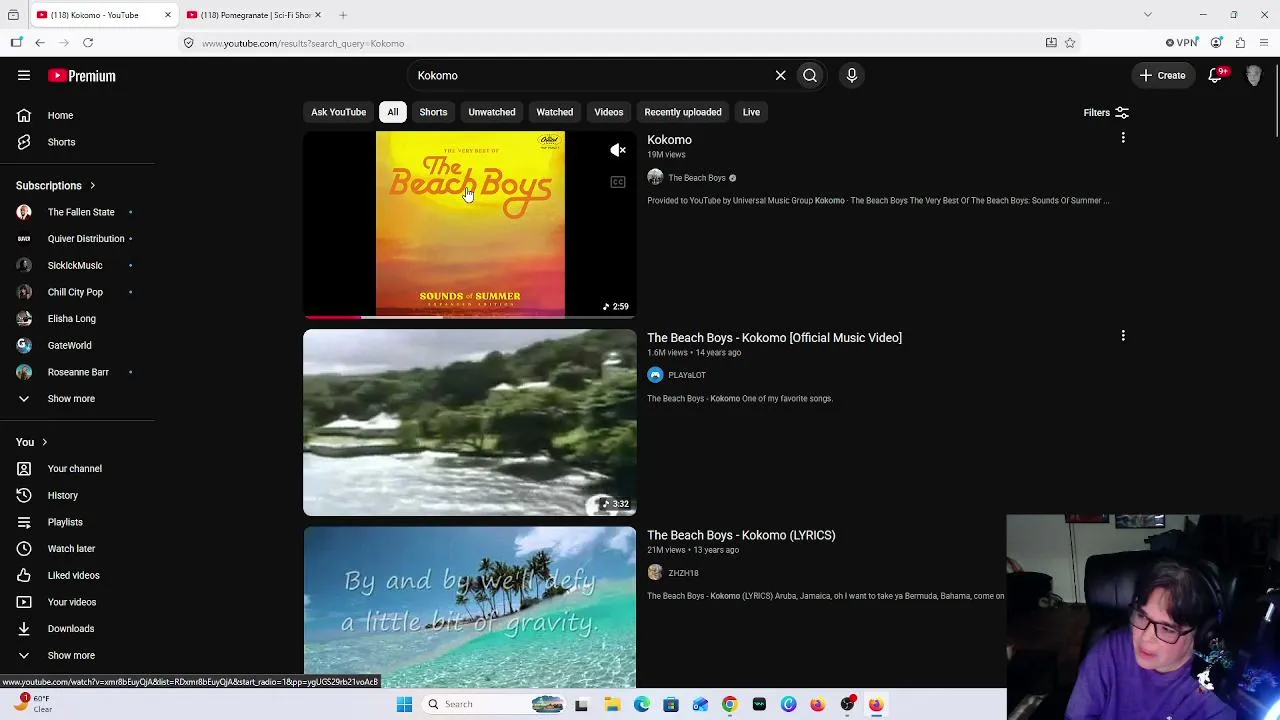
Task: Filter results by Shorts chip
Action: [x=433, y=112]
